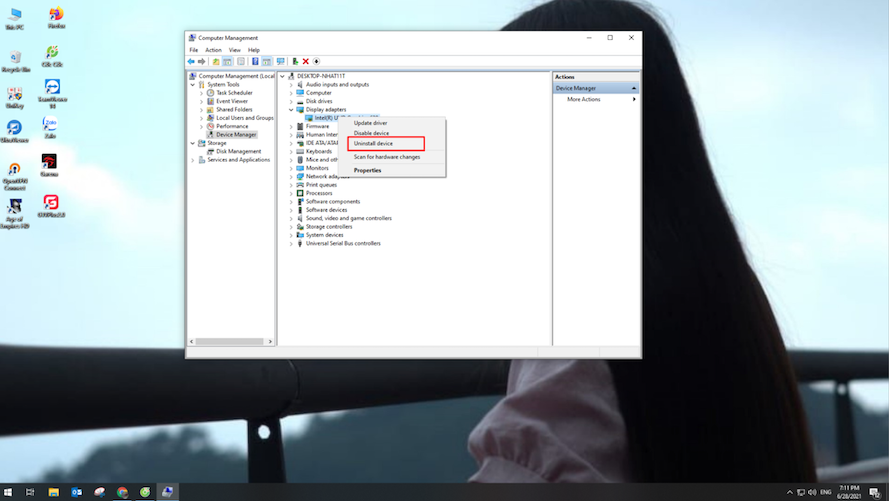The width and height of the screenshot is (889, 501).
Task: Select the Processors device category
Action: 319,193
